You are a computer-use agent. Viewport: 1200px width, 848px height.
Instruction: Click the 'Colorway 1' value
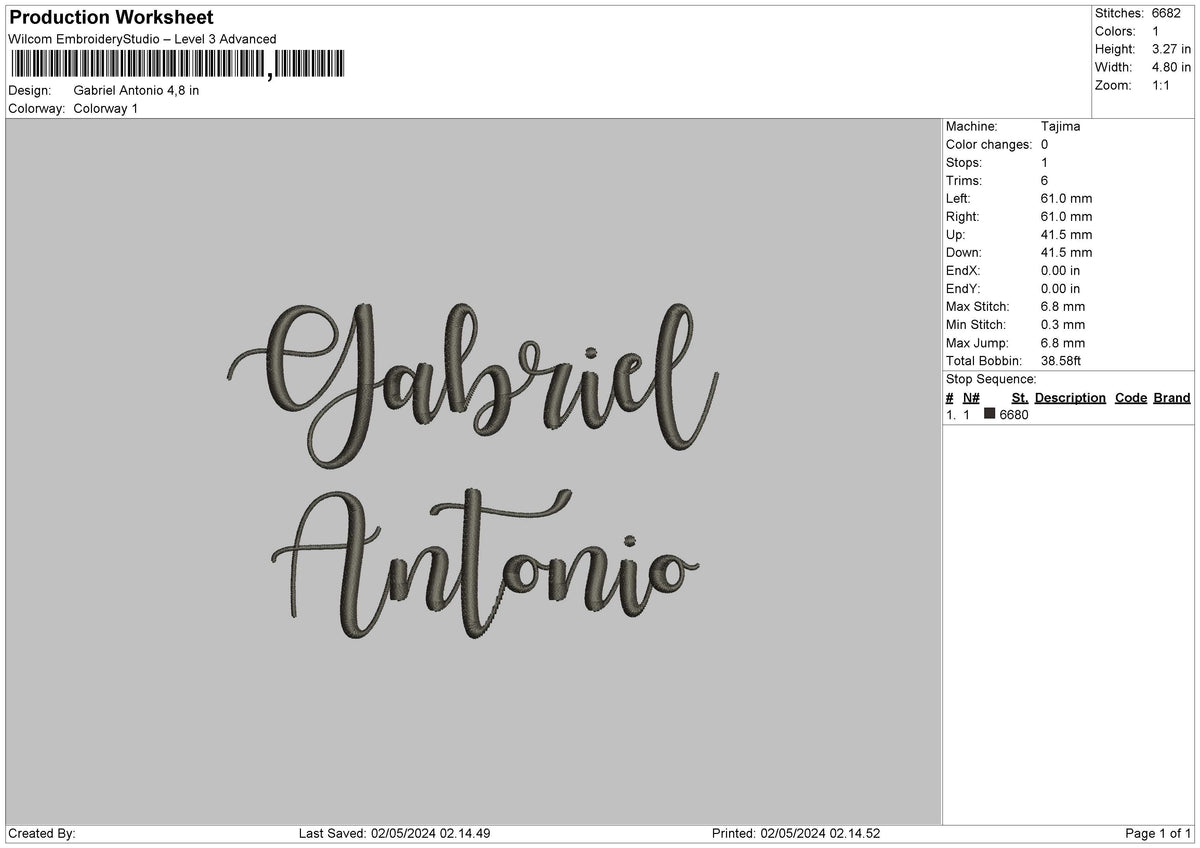coord(105,108)
